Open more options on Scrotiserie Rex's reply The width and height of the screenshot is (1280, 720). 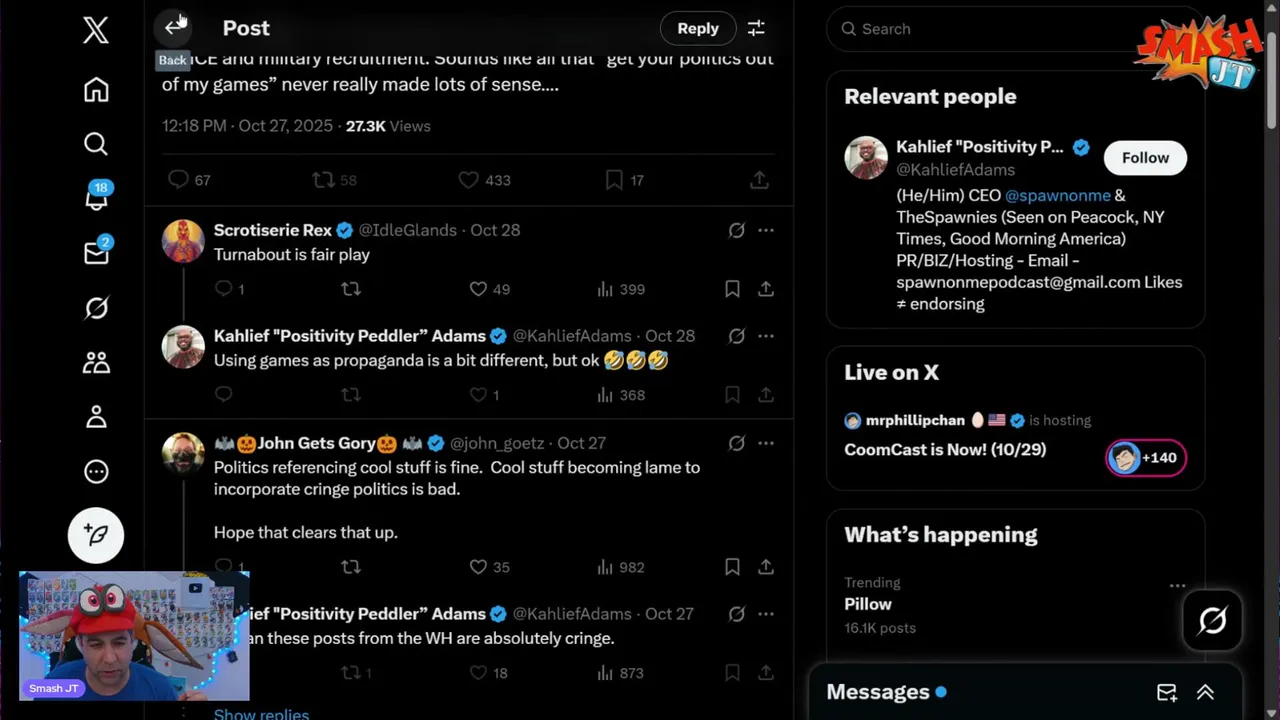pos(766,230)
